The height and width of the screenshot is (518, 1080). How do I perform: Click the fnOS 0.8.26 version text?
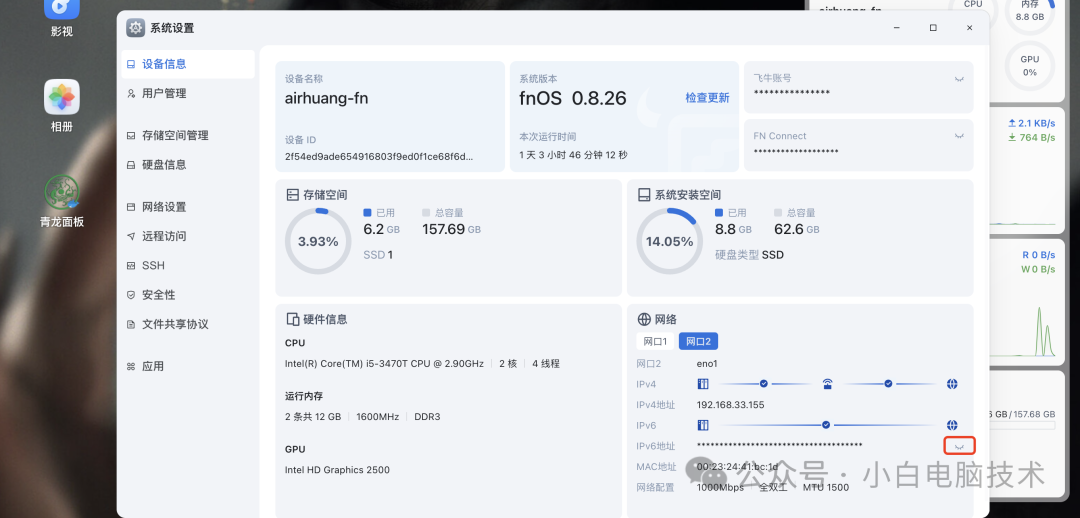[x=573, y=99]
